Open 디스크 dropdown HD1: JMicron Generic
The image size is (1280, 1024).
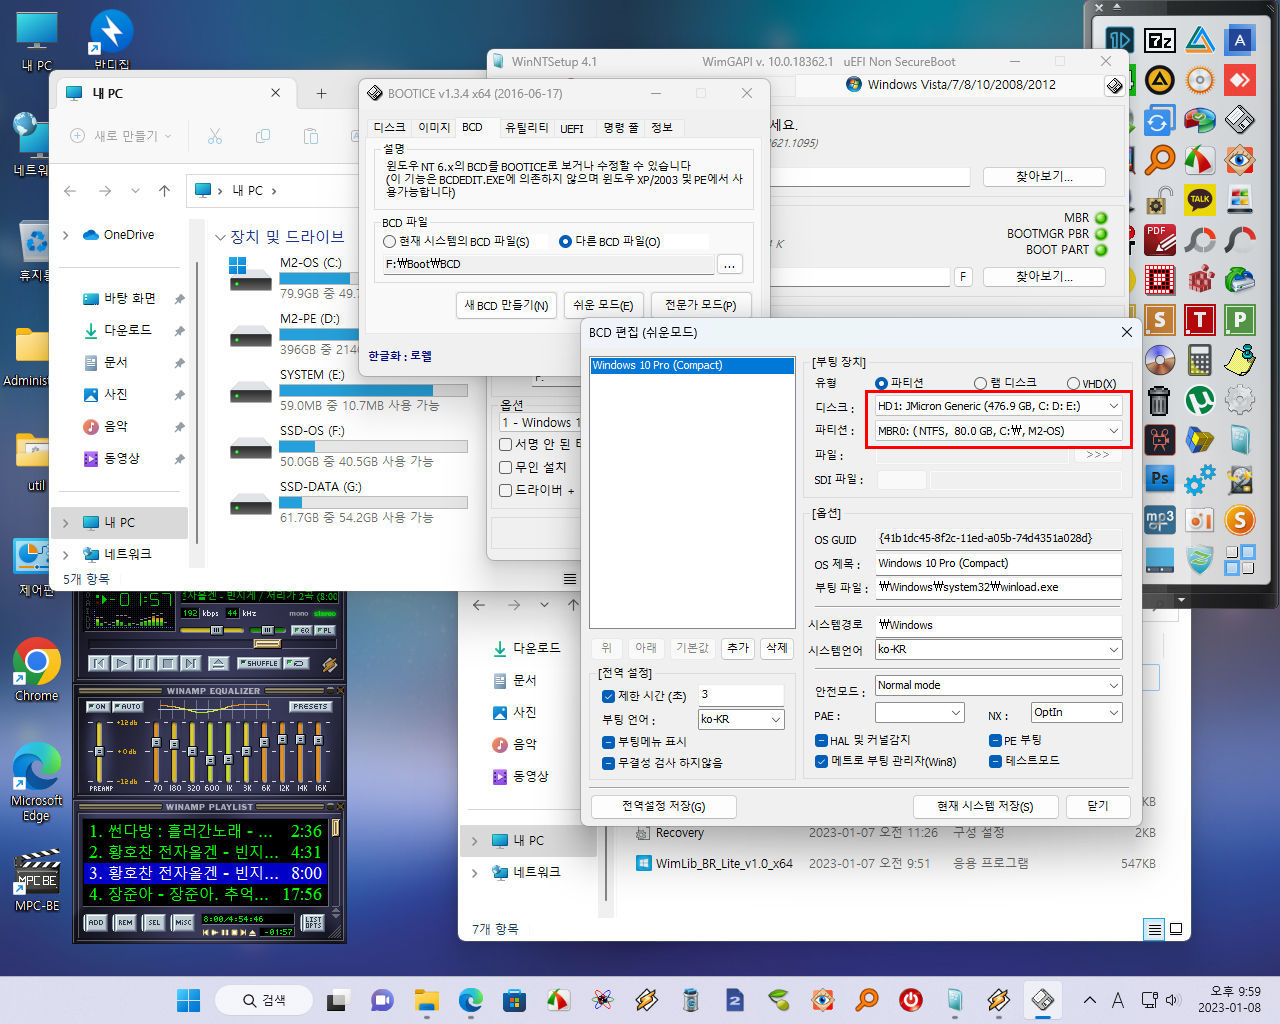click(x=998, y=406)
